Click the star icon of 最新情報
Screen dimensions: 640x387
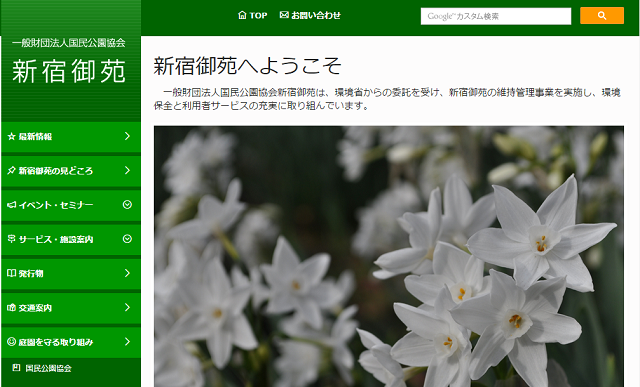[11, 136]
